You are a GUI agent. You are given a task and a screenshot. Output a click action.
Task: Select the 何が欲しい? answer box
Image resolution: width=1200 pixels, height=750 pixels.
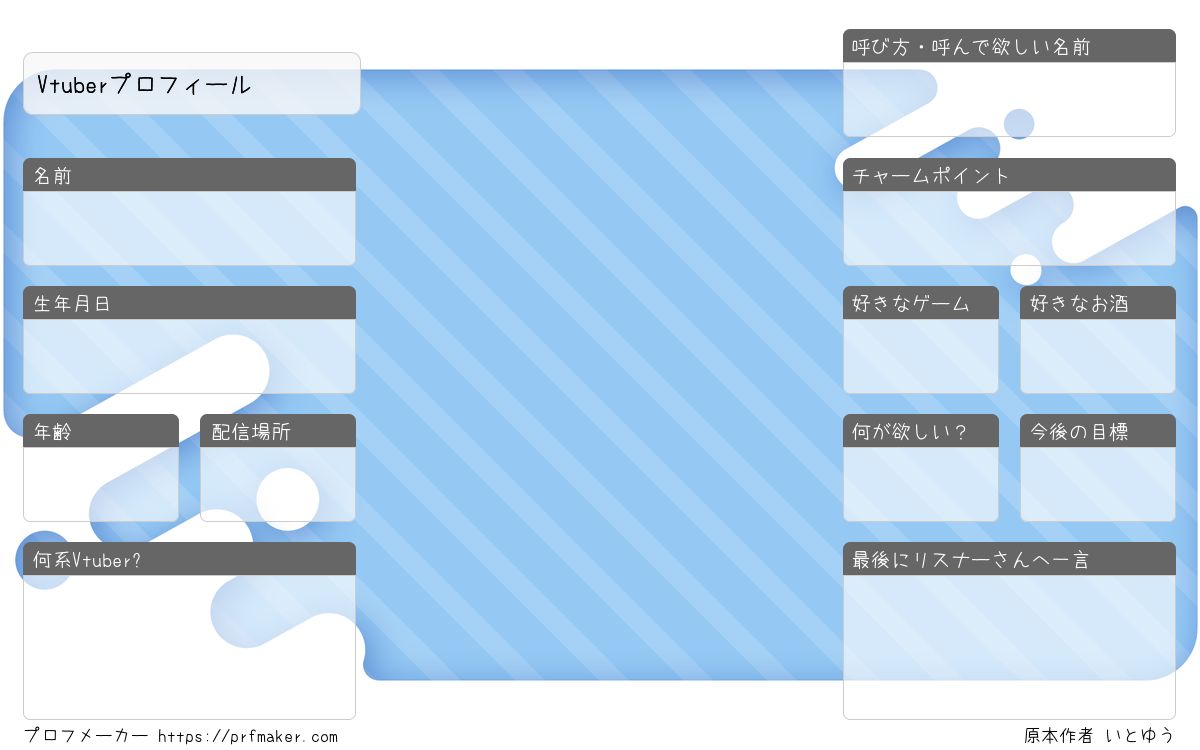[921, 484]
